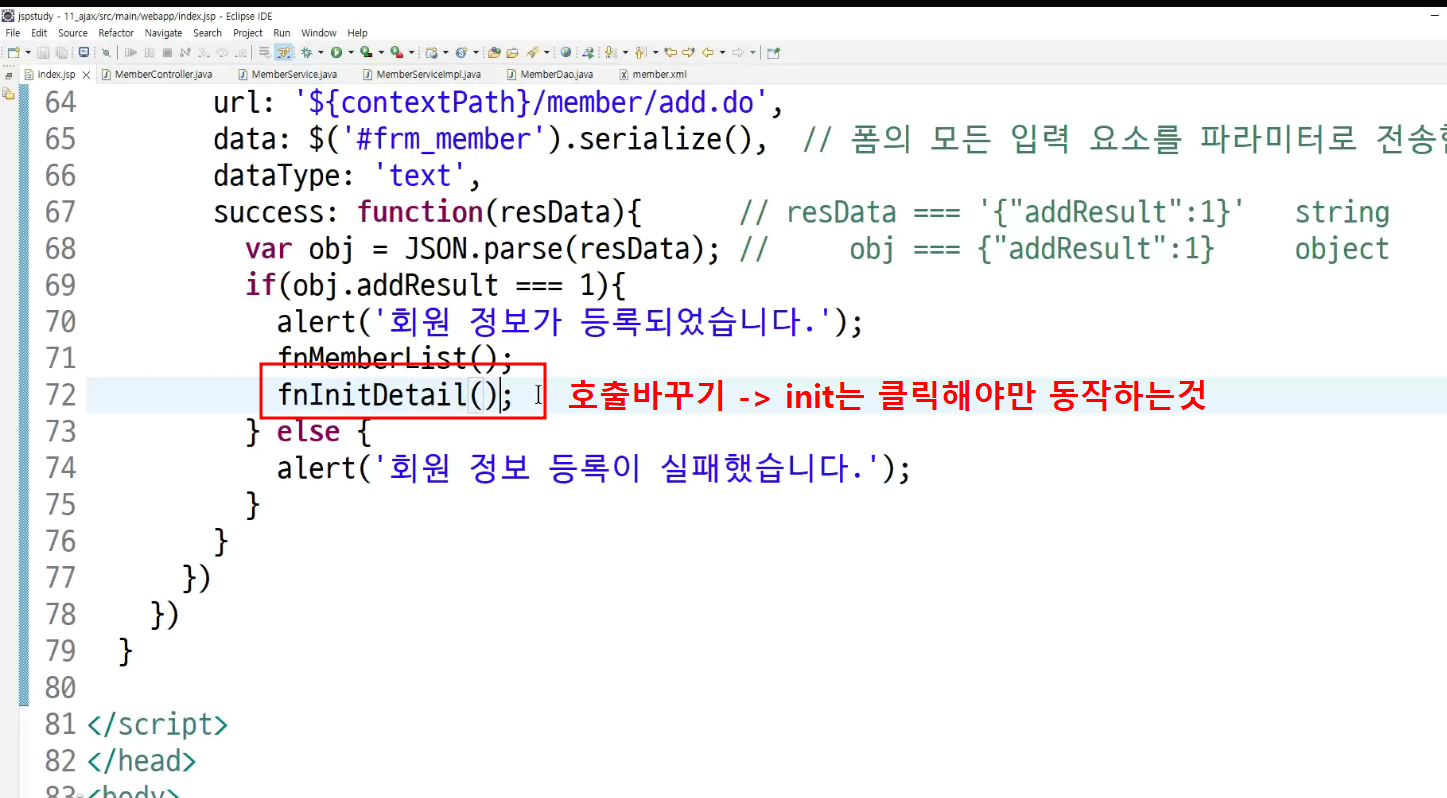
Task: Open the Next Annotation dropdown arrow
Action: (625, 52)
